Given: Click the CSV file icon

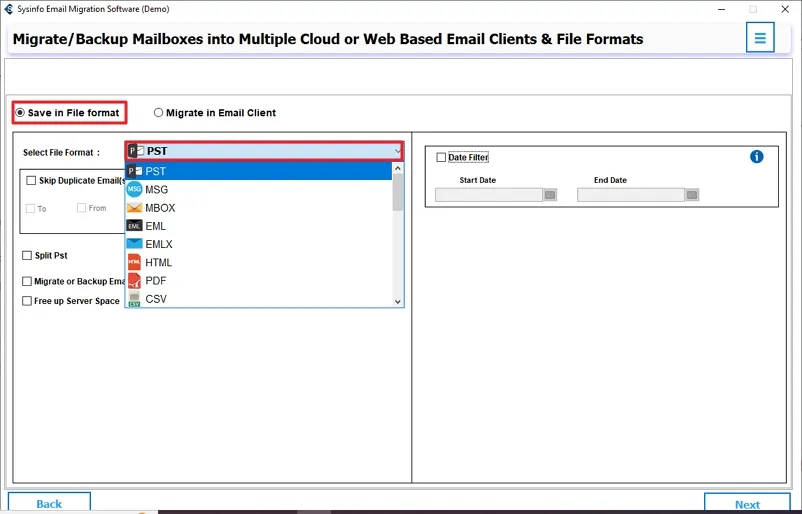Looking at the screenshot, I should [135, 299].
